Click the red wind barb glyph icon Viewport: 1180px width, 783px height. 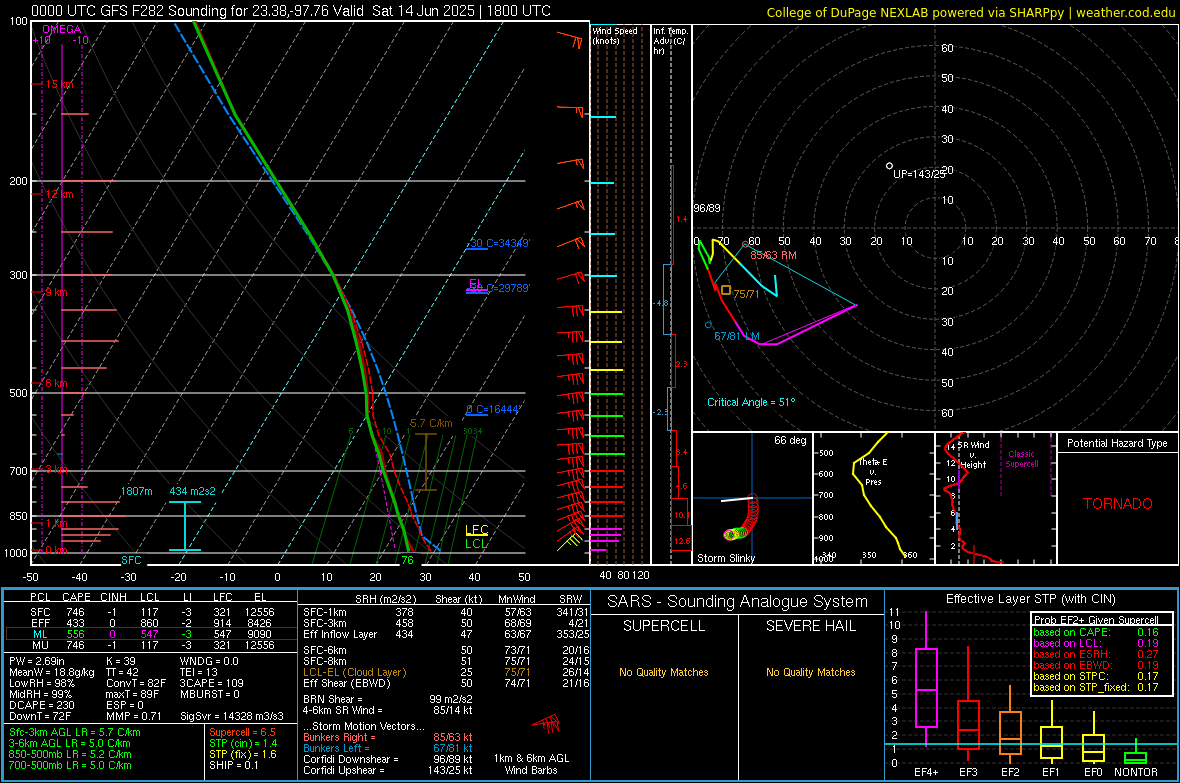pos(547,723)
